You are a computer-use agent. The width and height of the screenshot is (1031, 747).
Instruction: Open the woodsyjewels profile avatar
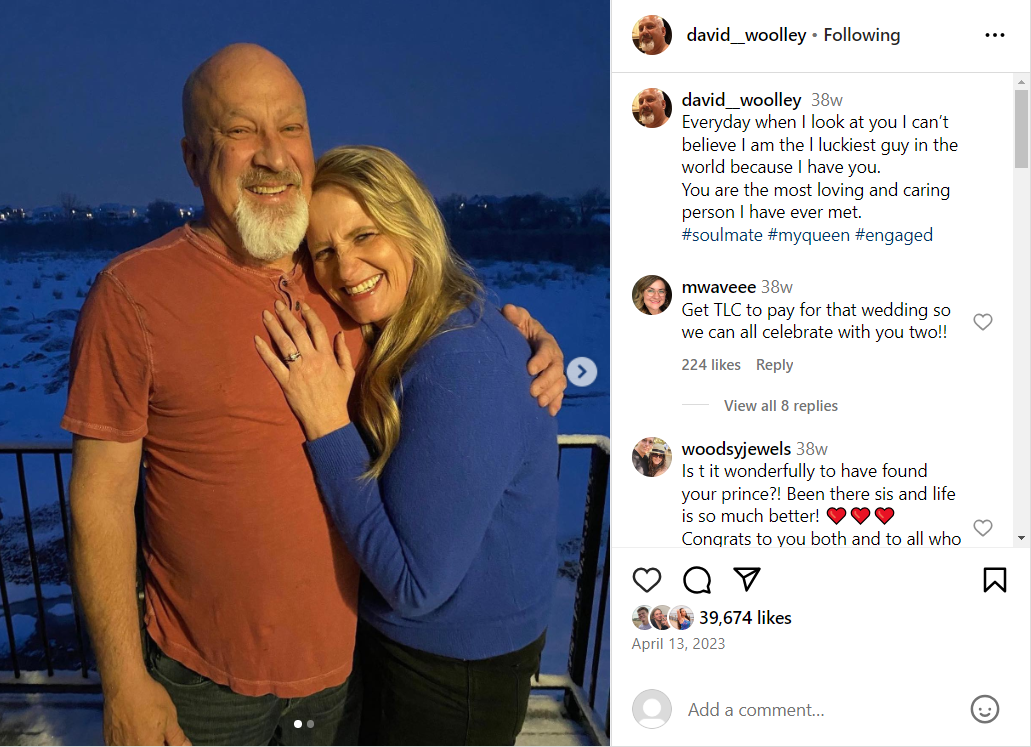tap(652, 457)
